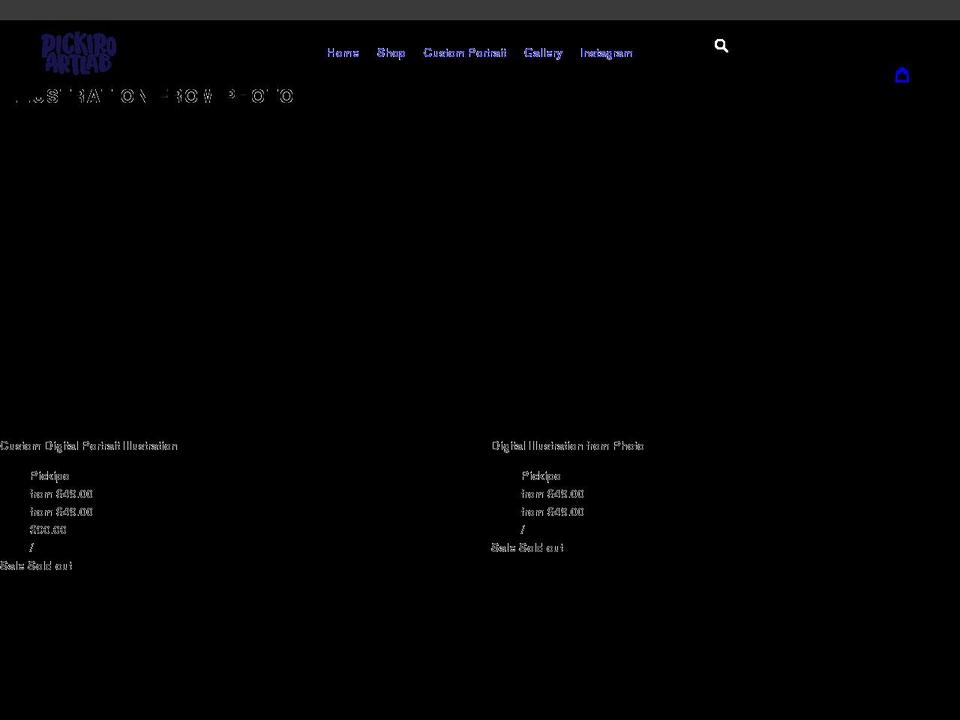Click the Pickiro Artlab logo to return home
Screen dimensions: 960x720
(78, 53)
